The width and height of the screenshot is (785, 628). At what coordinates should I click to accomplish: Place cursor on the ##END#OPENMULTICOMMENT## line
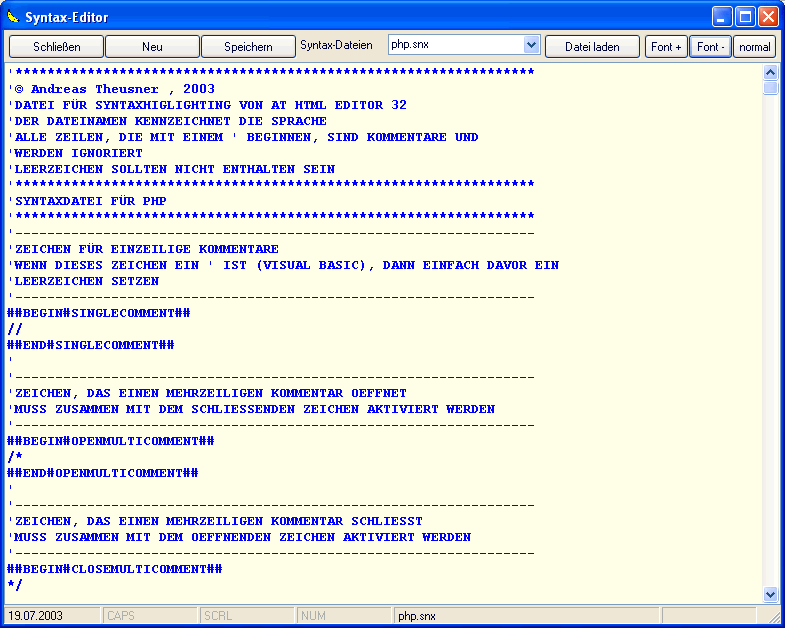point(103,473)
